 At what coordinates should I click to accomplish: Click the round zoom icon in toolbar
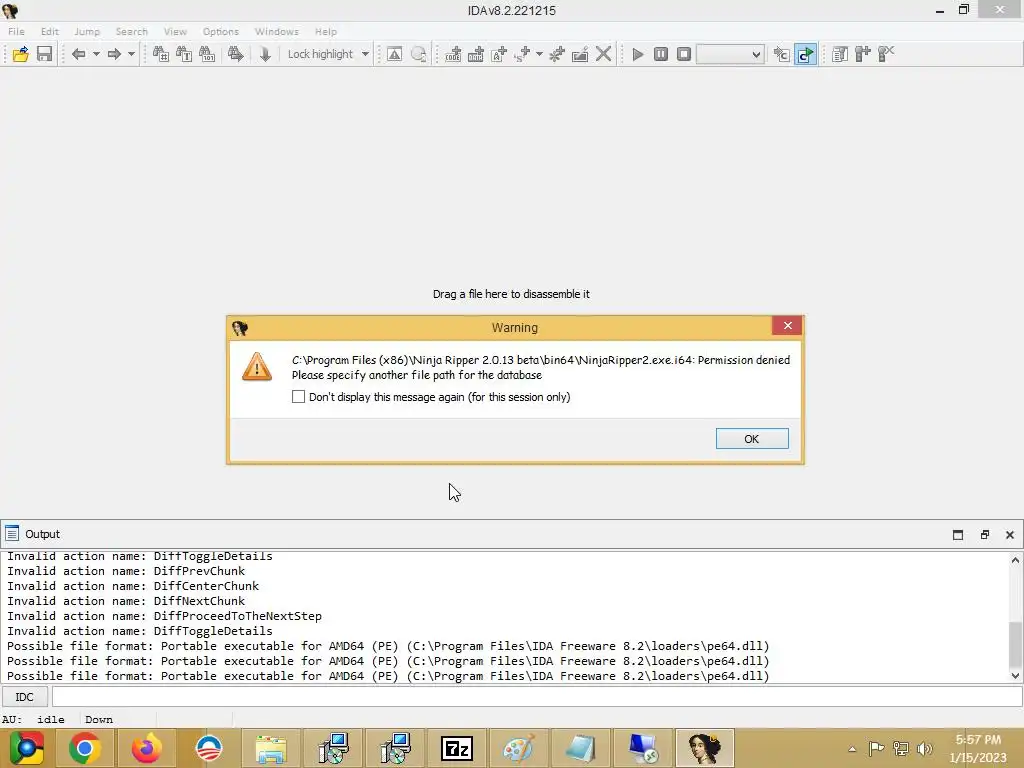click(419, 54)
